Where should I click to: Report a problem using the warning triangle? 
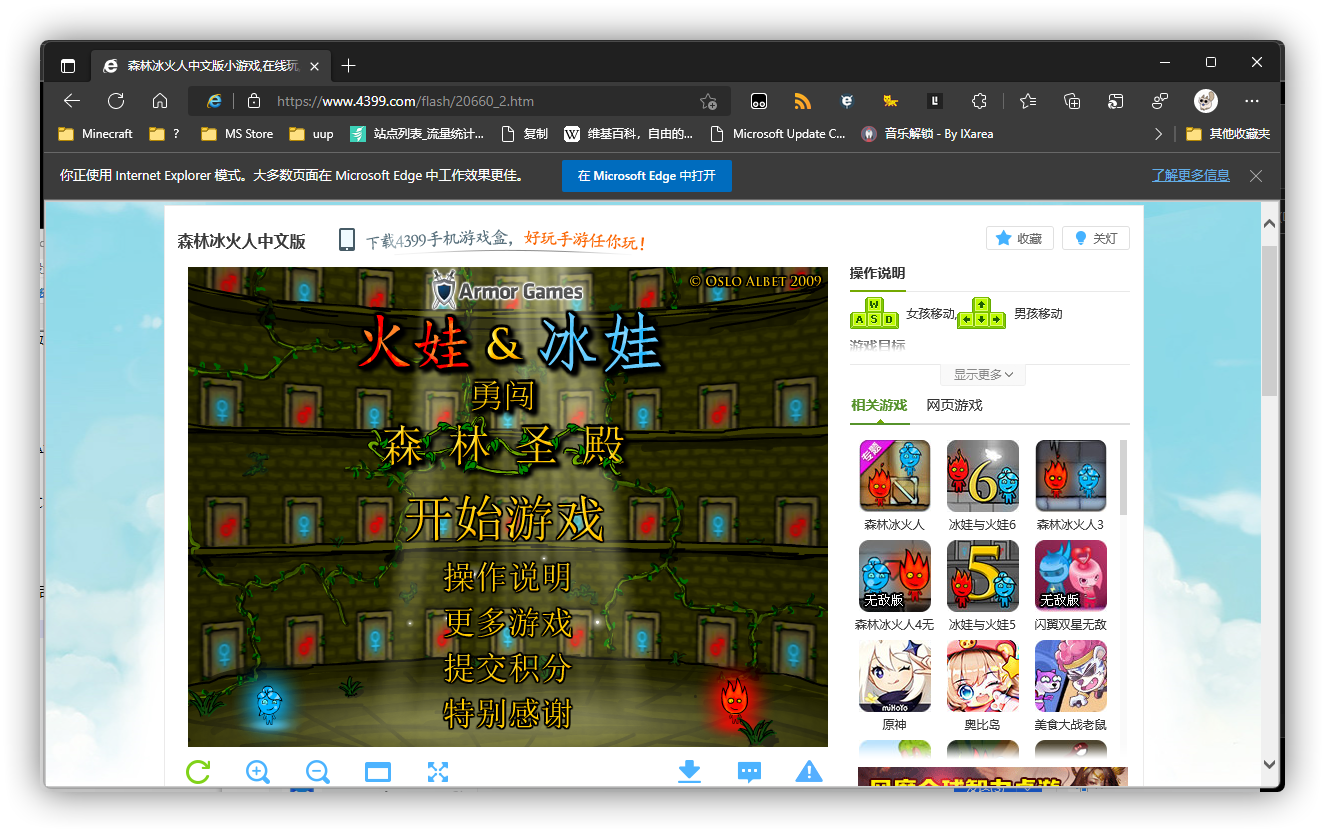809,771
